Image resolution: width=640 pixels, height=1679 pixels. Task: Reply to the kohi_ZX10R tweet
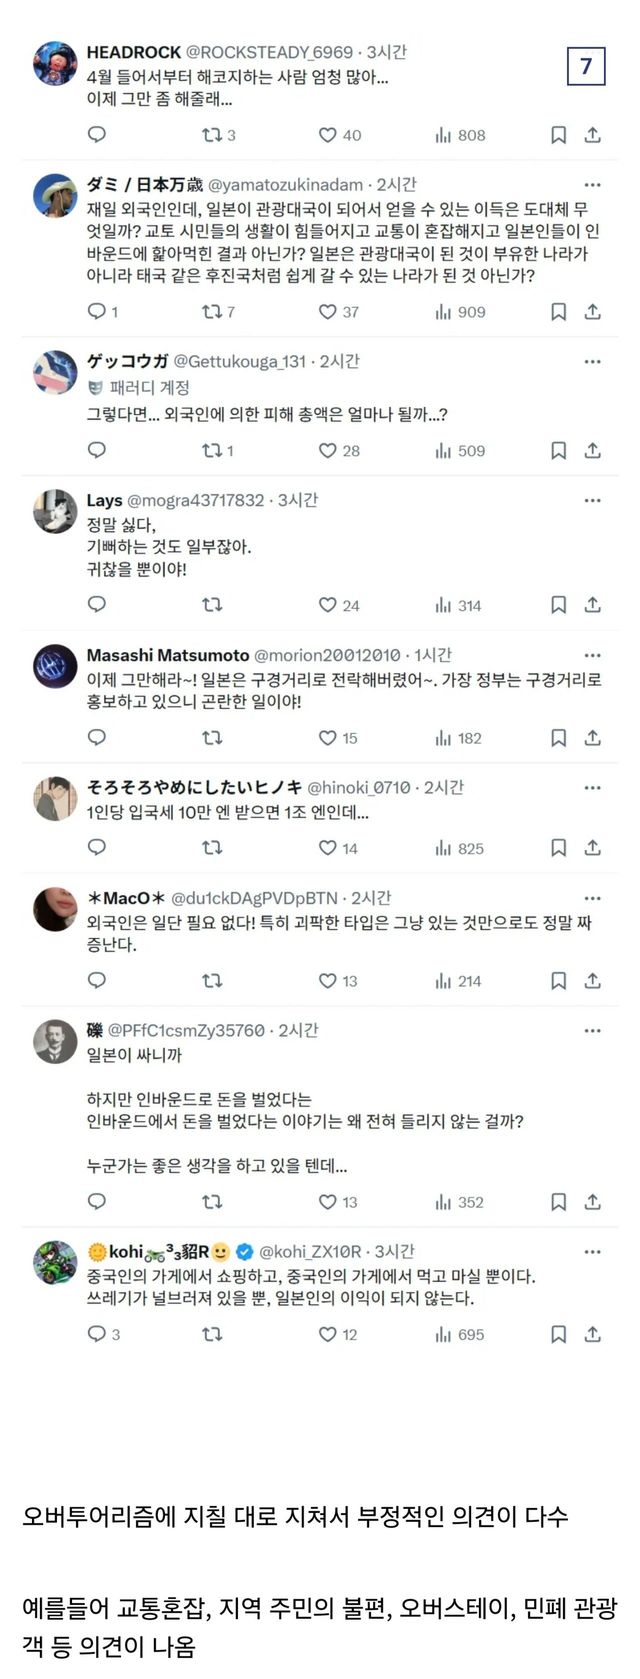(97, 1334)
